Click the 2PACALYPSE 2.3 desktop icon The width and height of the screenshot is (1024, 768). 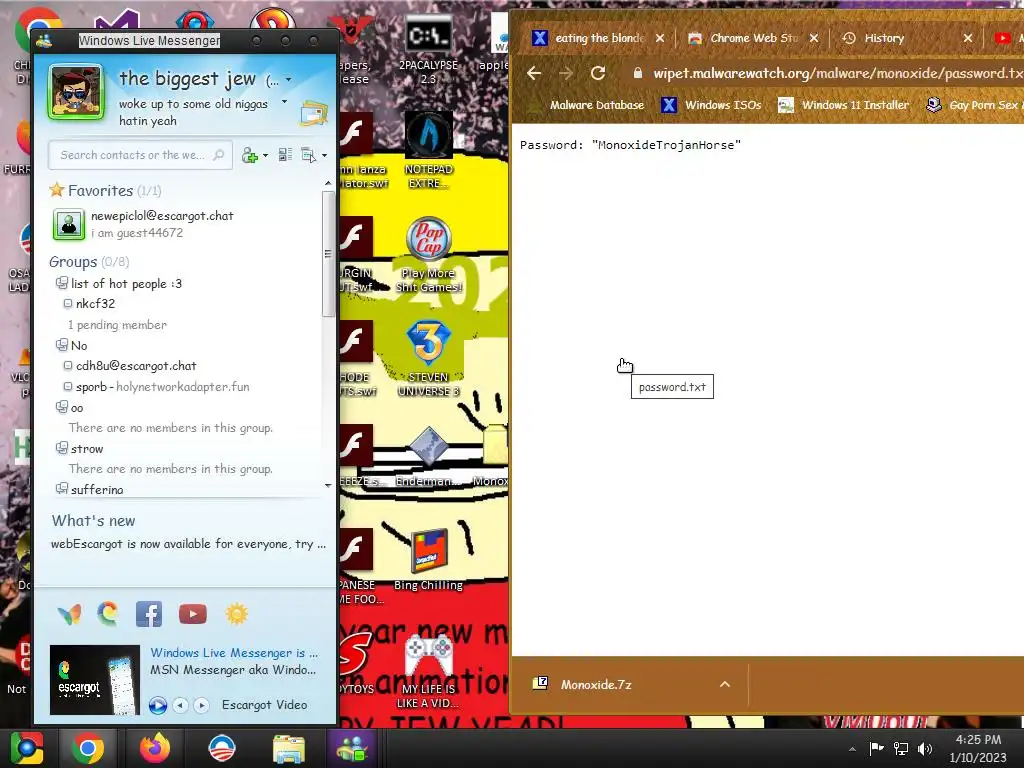pyautogui.click(x=428, y=49)
